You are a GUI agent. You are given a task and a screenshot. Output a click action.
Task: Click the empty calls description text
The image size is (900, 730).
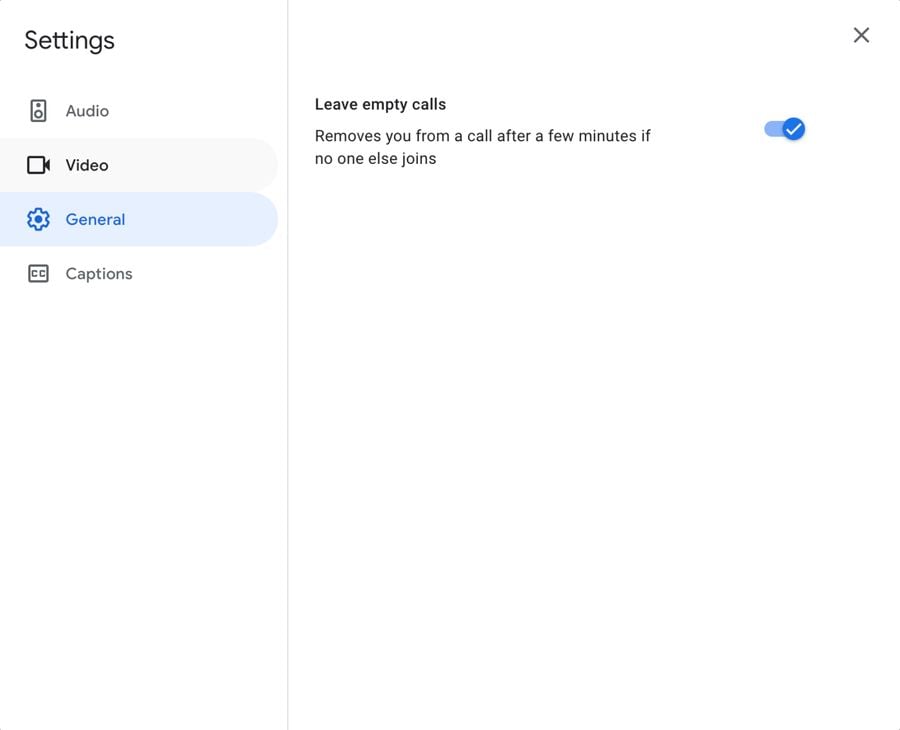(483, 146)
